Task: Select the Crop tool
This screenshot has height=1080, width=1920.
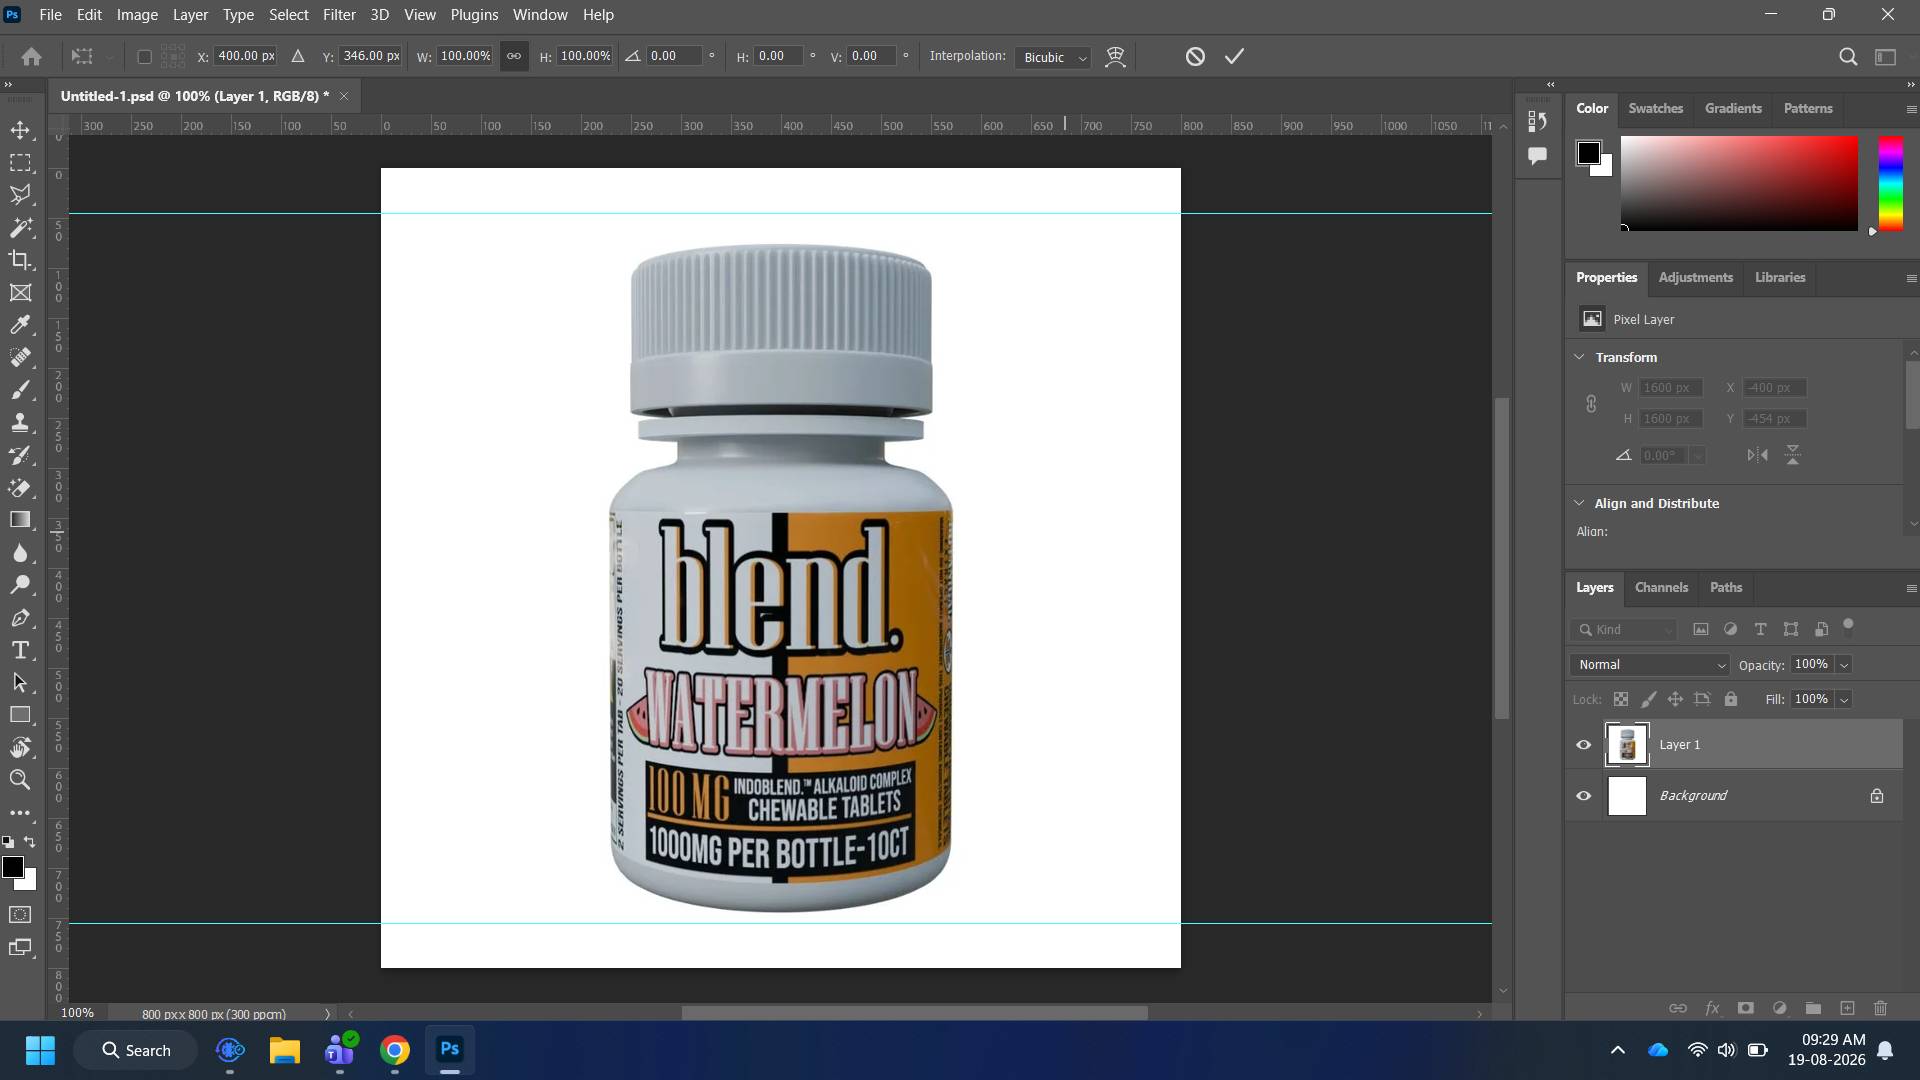Action: point(20,260)
